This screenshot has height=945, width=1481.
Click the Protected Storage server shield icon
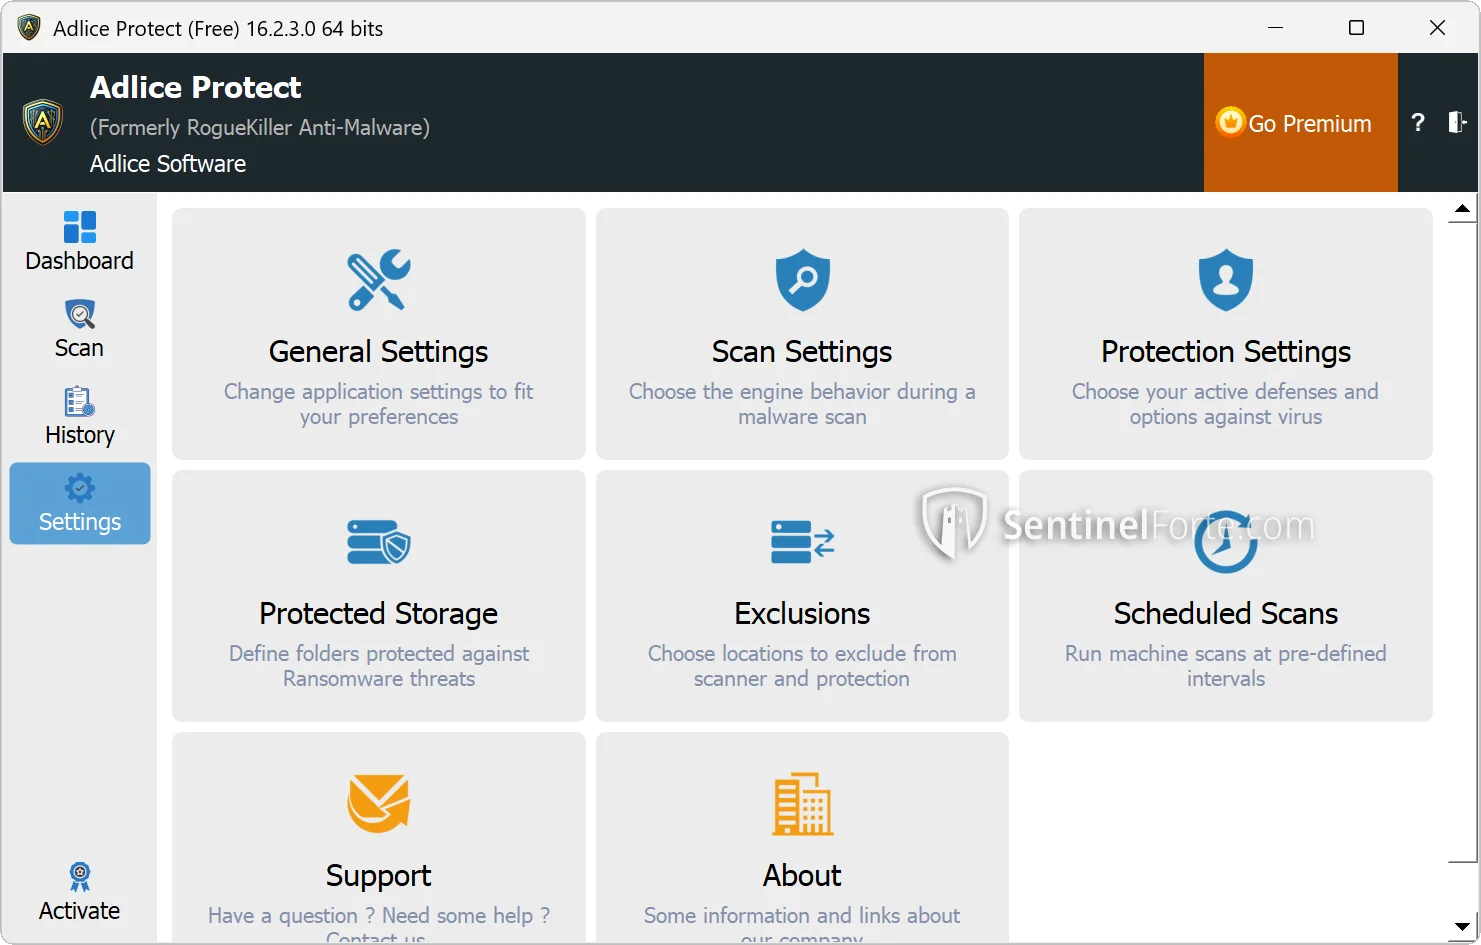click(379, 542)
